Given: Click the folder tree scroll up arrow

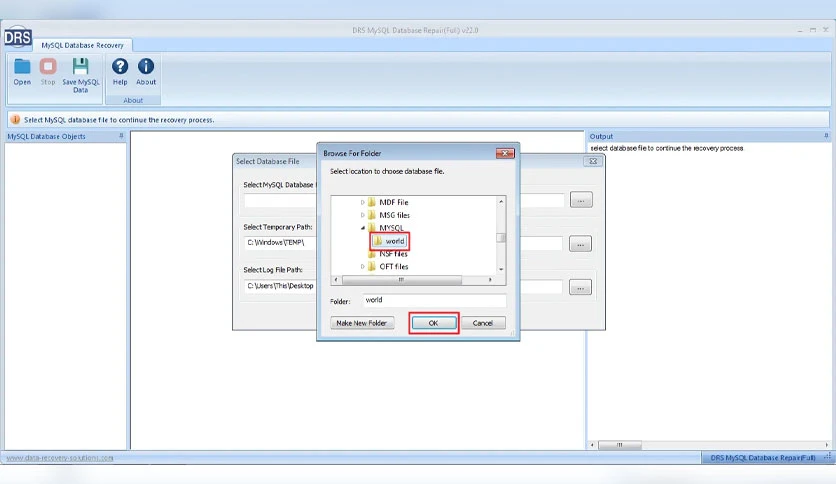Looking at the screenshot, I should [501, 201].
